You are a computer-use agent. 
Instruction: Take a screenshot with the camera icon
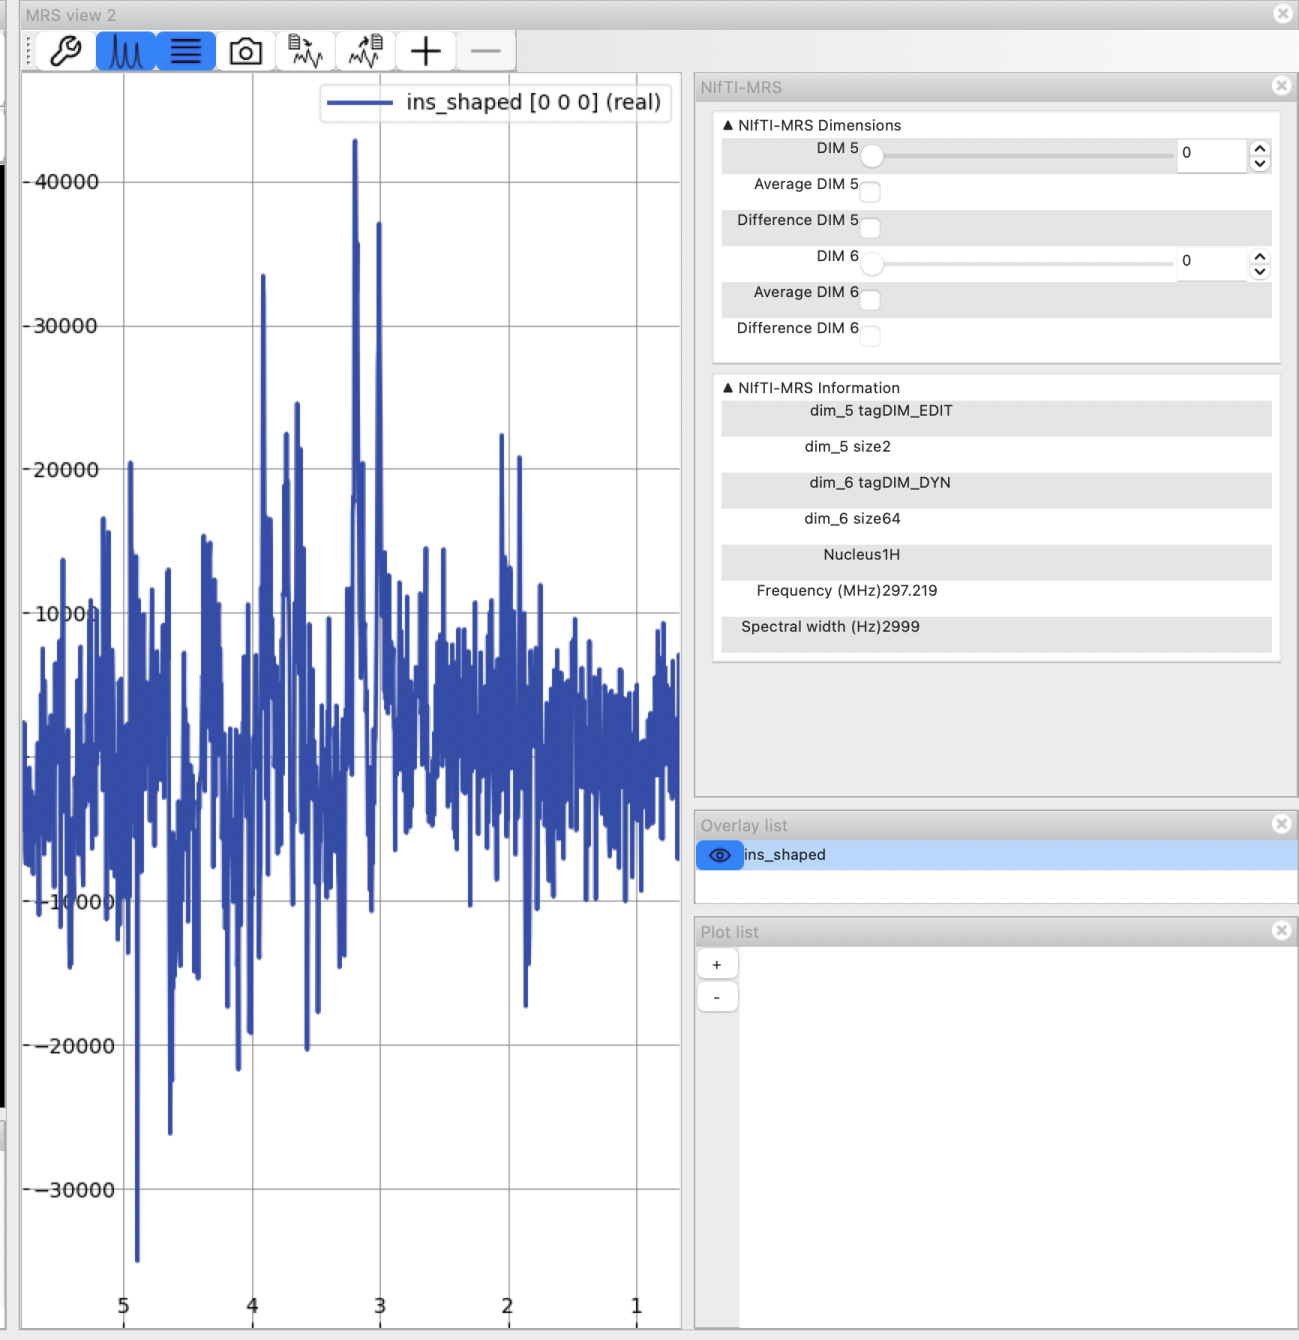tap(246, 51)
